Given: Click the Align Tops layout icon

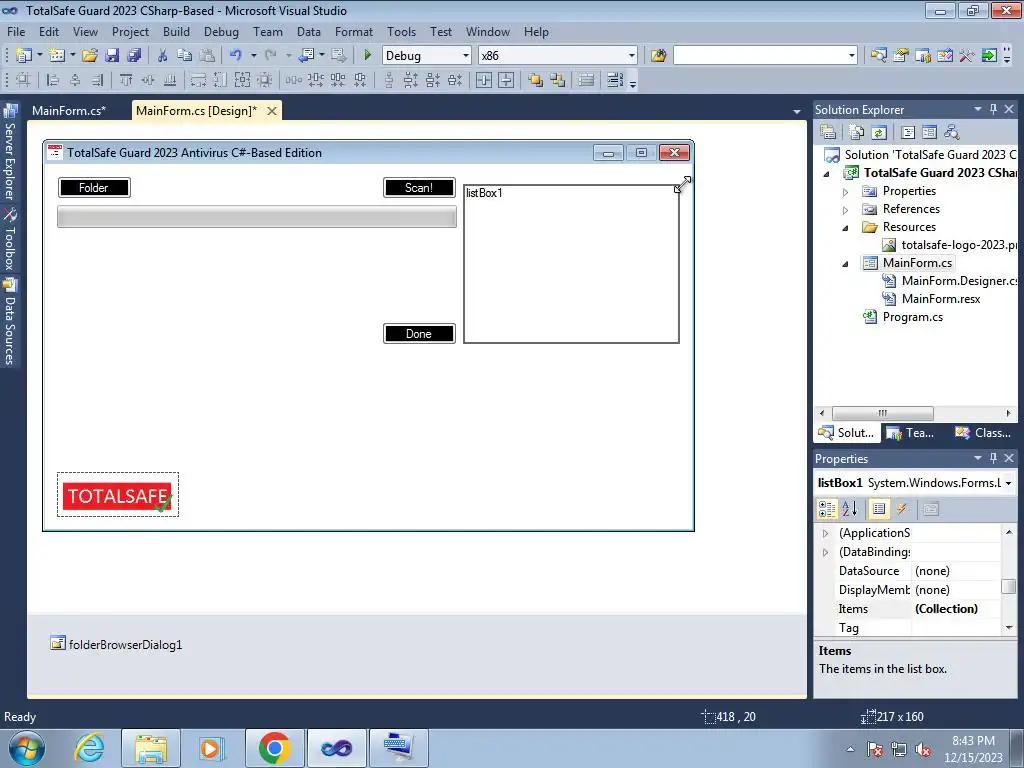Looking at the screenshot, I should click(126, 80).
